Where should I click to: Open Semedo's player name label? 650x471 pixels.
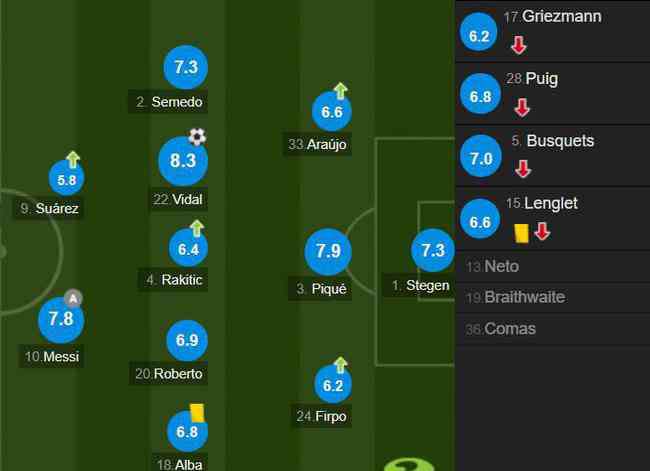pyautogui.click(x=169, y=102)
